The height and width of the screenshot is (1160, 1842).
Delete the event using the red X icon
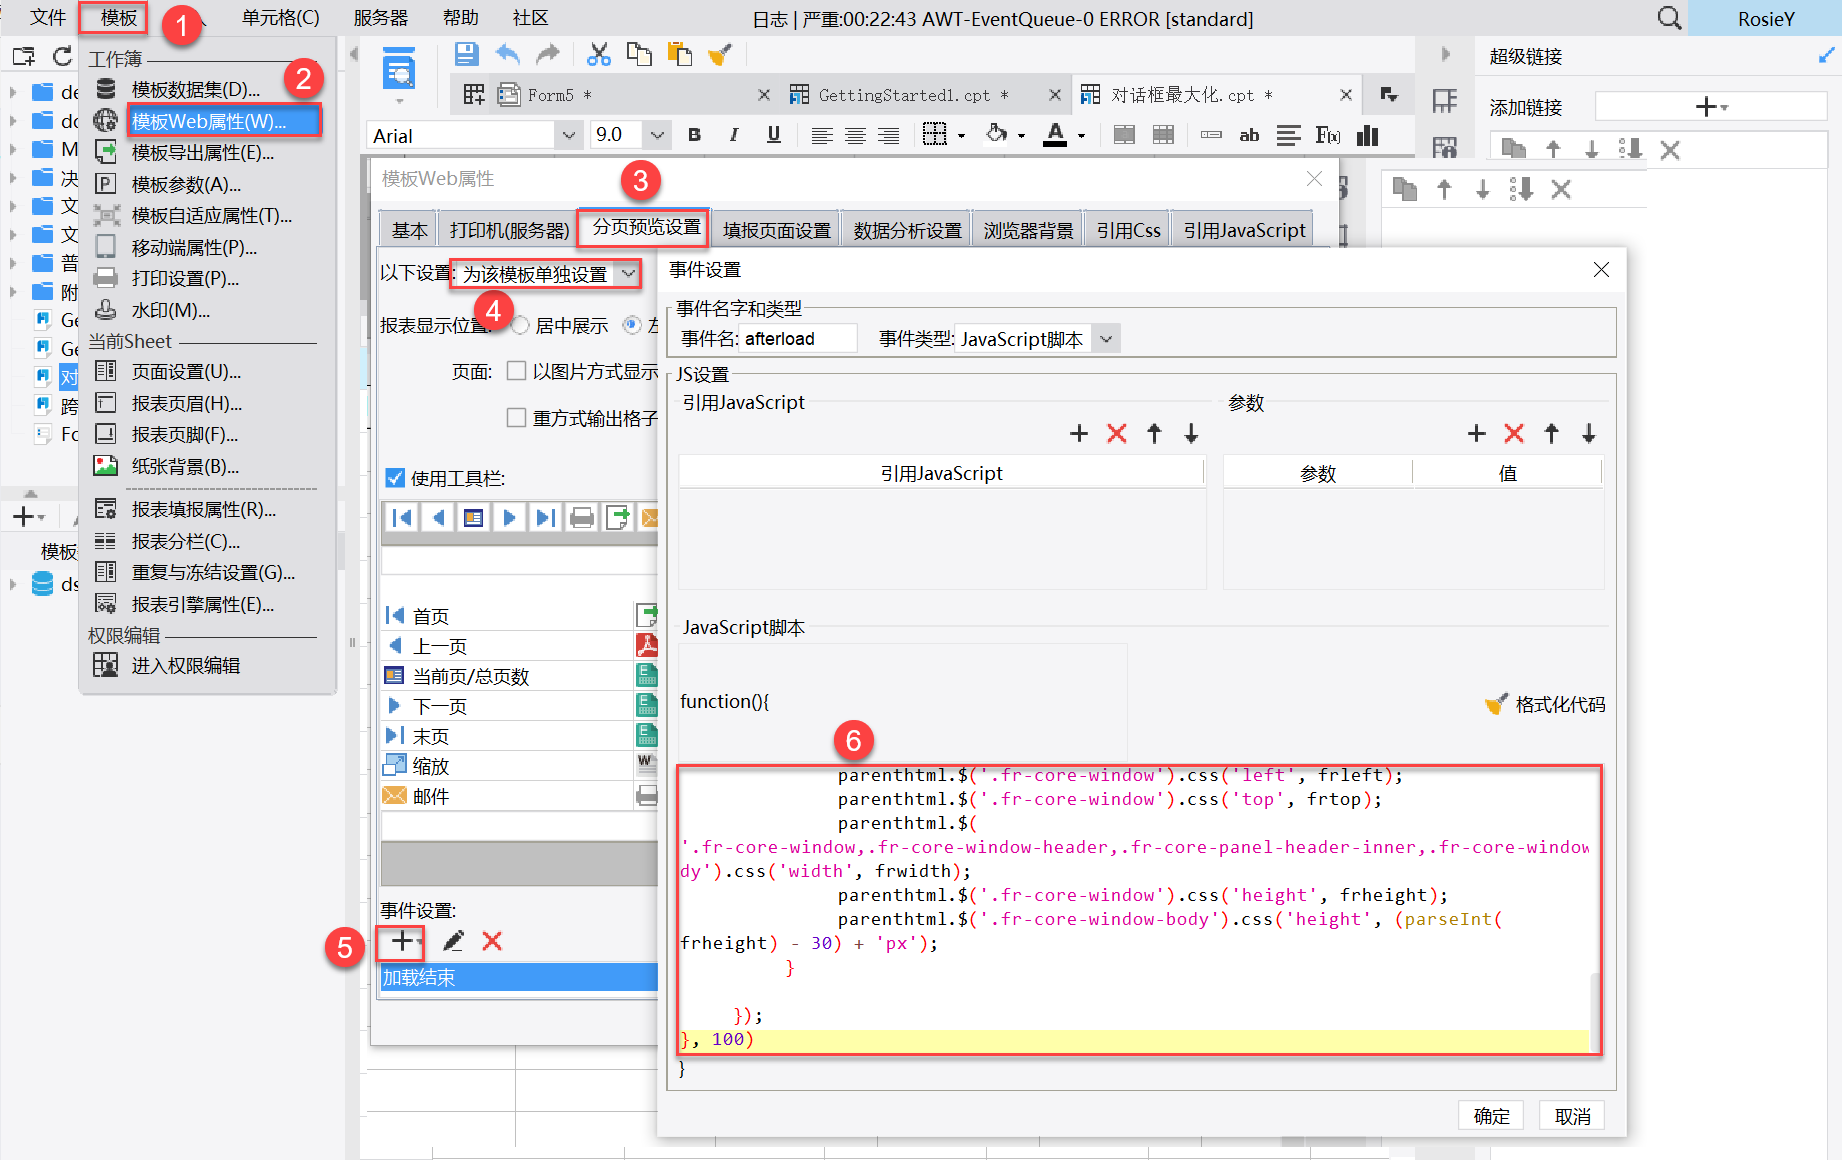[492, 941]
